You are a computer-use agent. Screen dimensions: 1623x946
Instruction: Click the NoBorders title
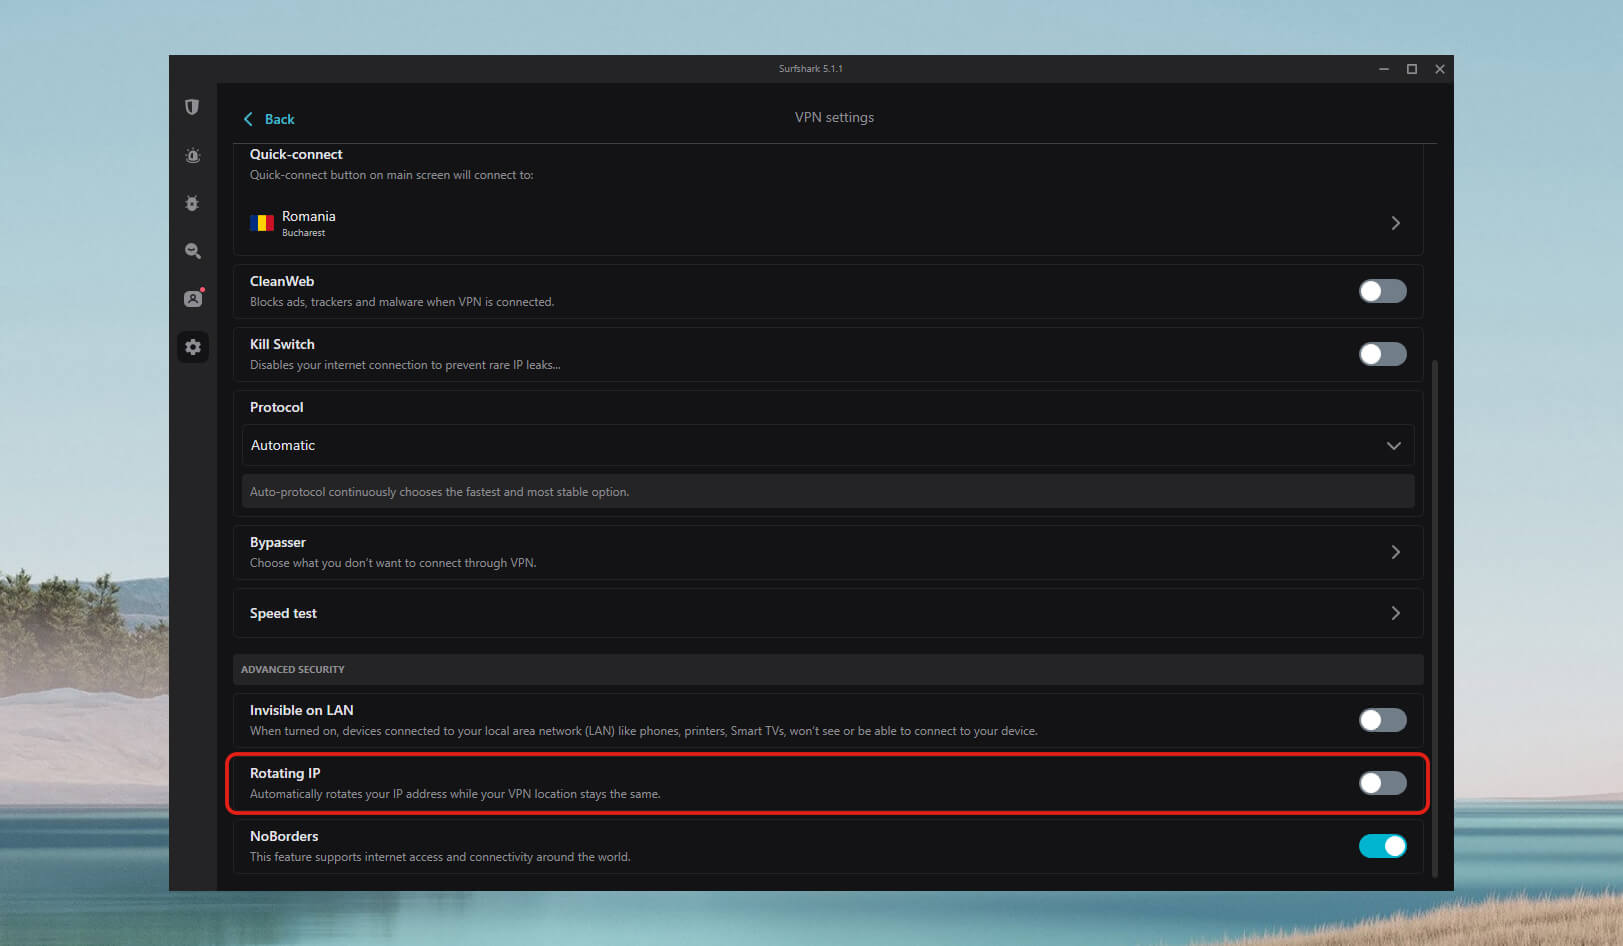coord(284,836)
